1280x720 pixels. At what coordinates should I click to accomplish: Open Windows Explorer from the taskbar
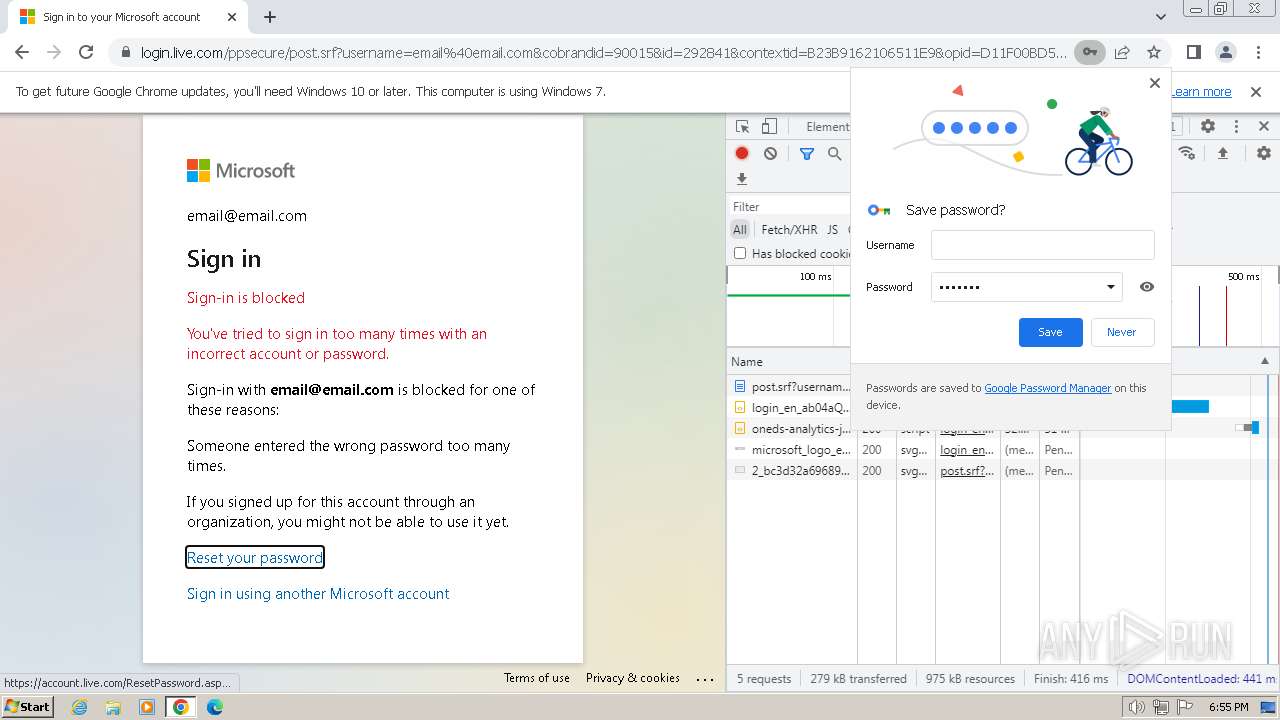click(x=113, y=707)
